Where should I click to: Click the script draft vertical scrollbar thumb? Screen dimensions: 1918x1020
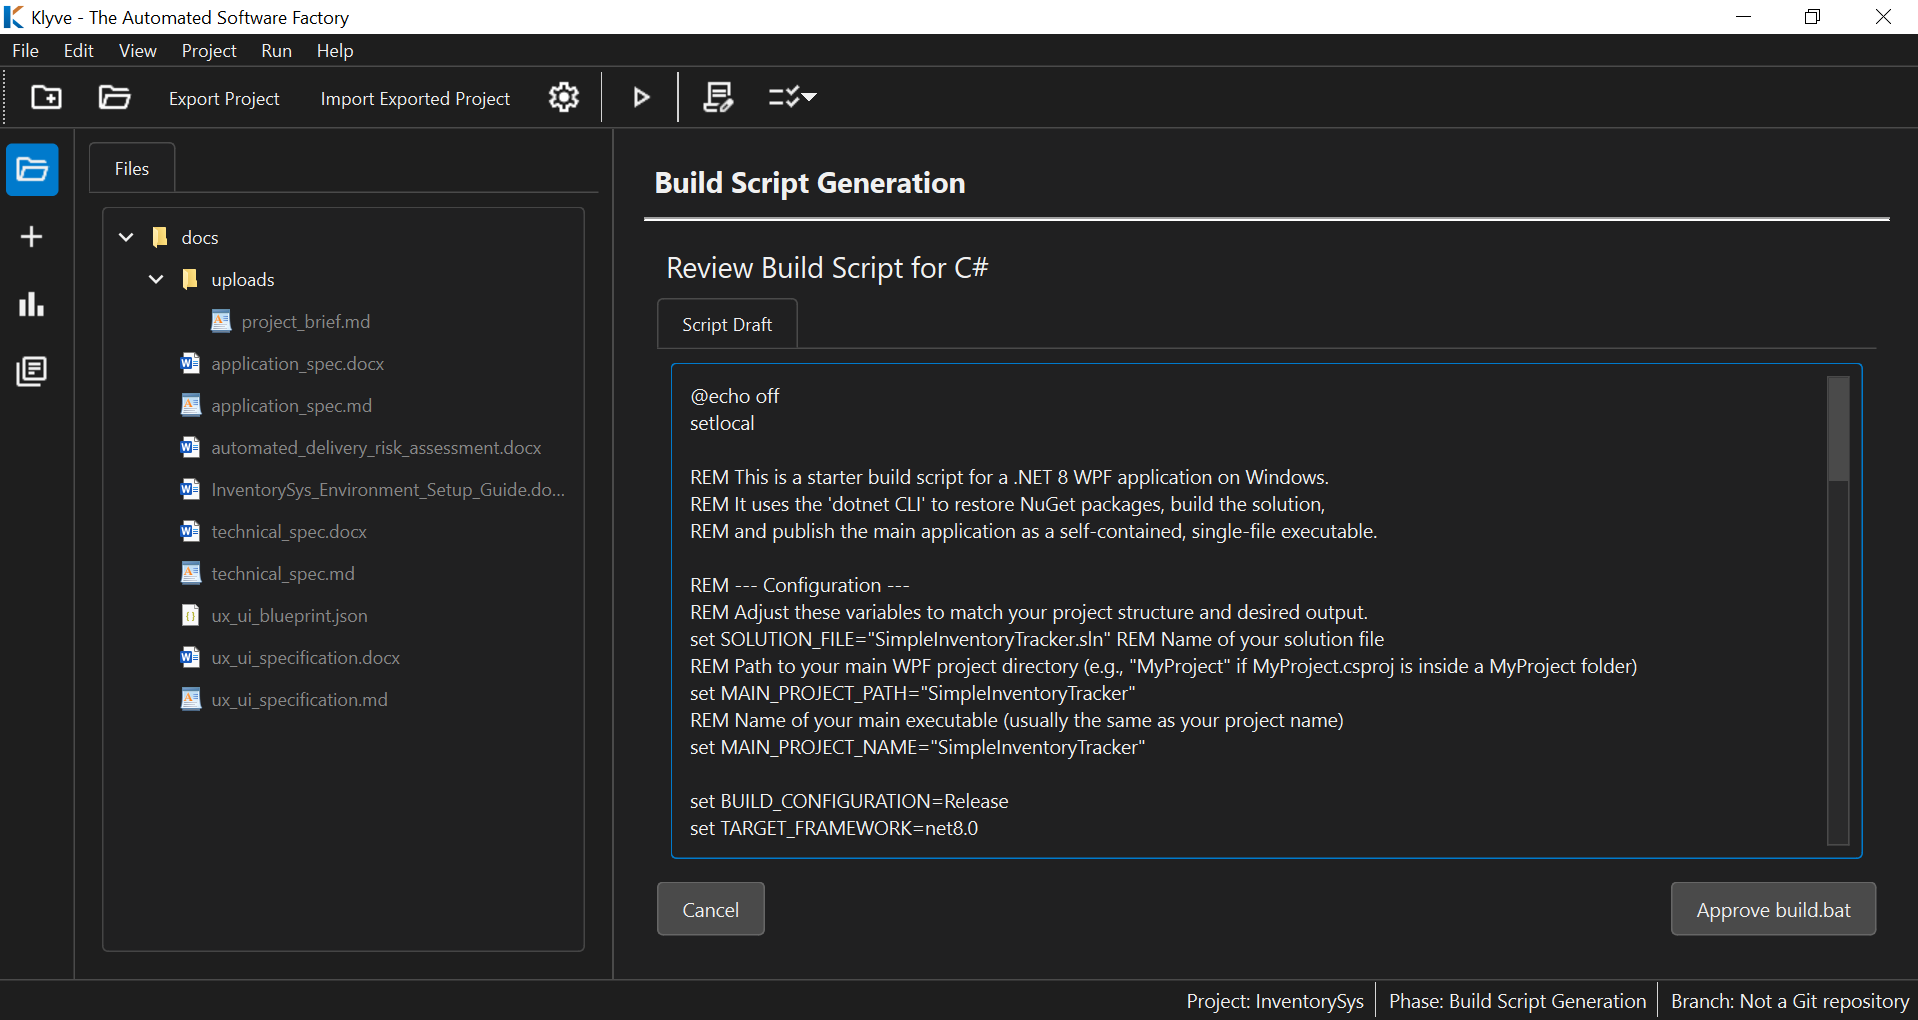[x=1837, y=429]
